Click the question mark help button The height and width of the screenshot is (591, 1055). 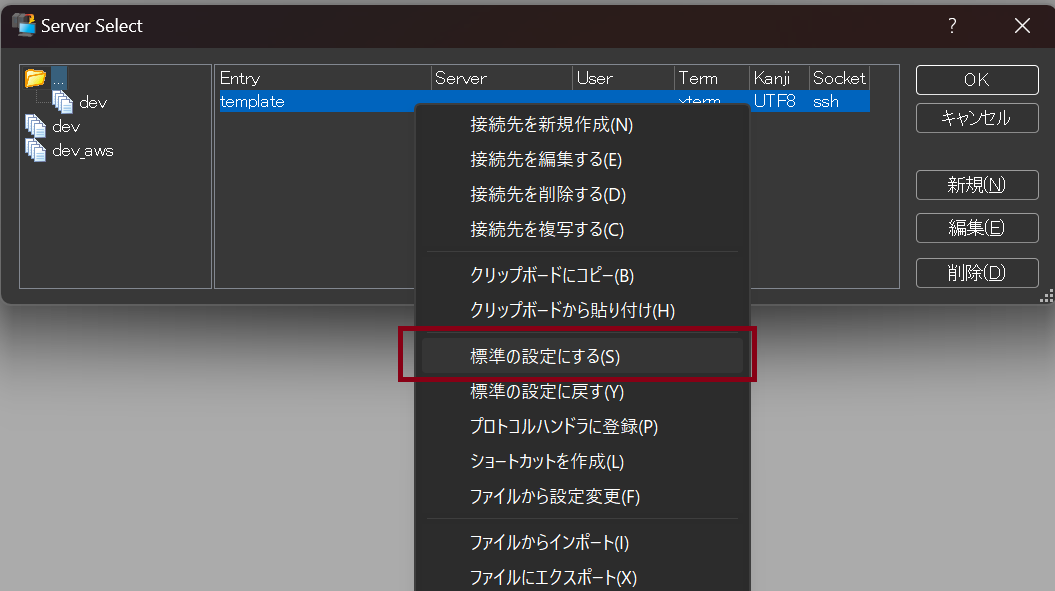pyautogui.click(x=952, y=26)
